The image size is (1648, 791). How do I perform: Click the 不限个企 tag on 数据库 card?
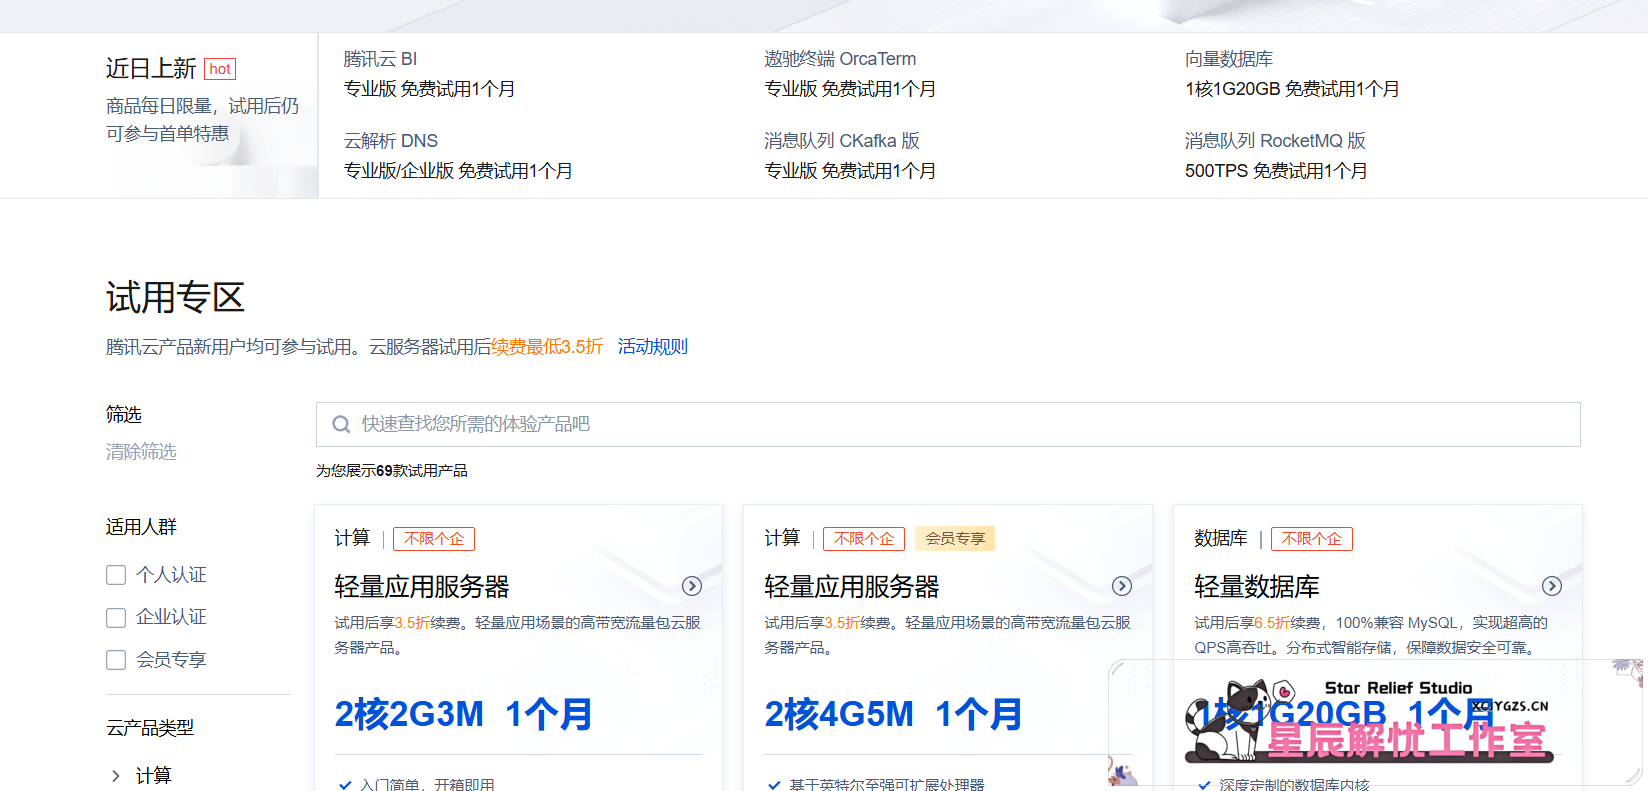pos(1311,539)
